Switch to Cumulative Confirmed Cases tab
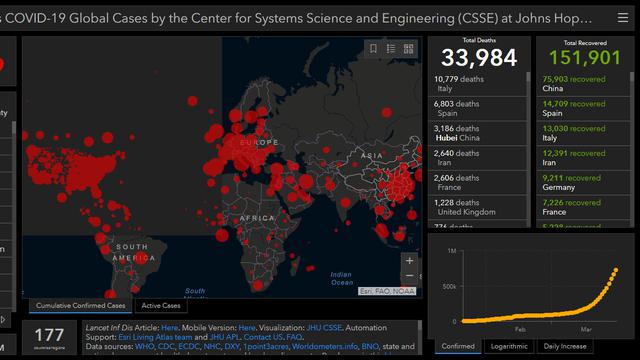This screenshot has height=360, width=640. (80, 305)
